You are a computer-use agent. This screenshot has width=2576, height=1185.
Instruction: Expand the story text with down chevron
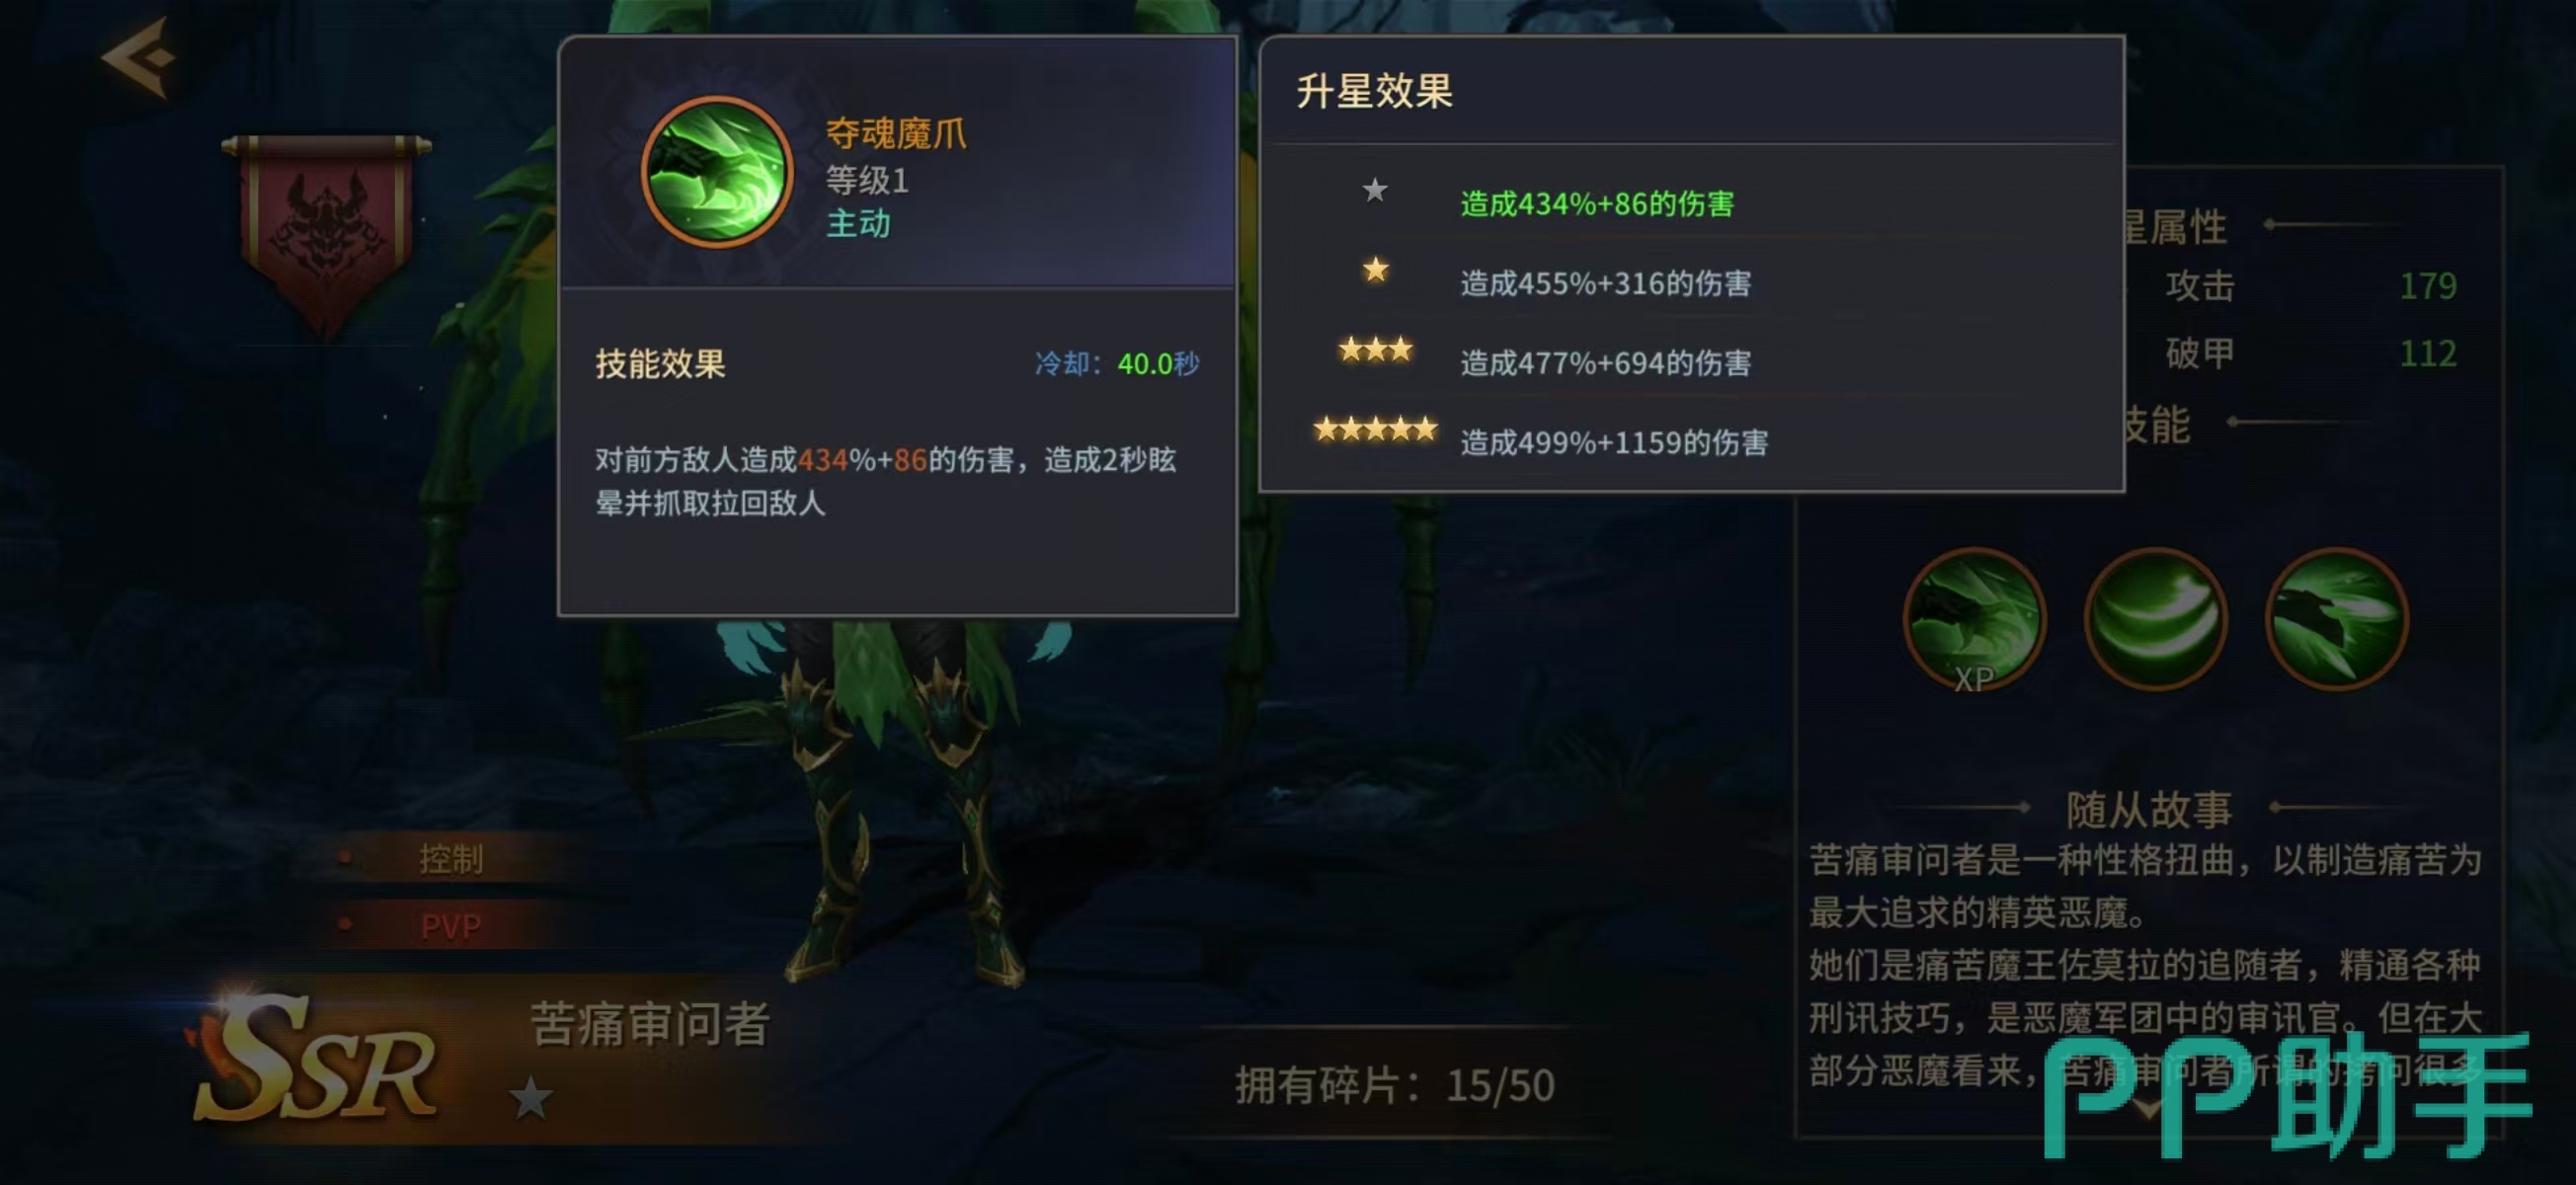click(x=2147, y=1108)
